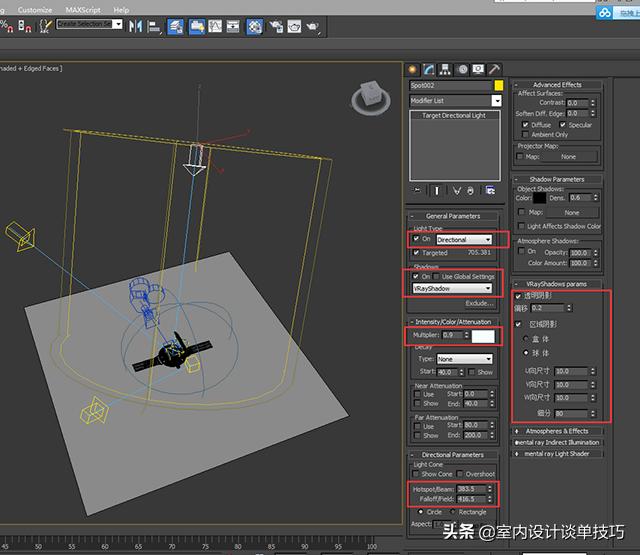Click Projector Map None button

[x=569, y=157]
